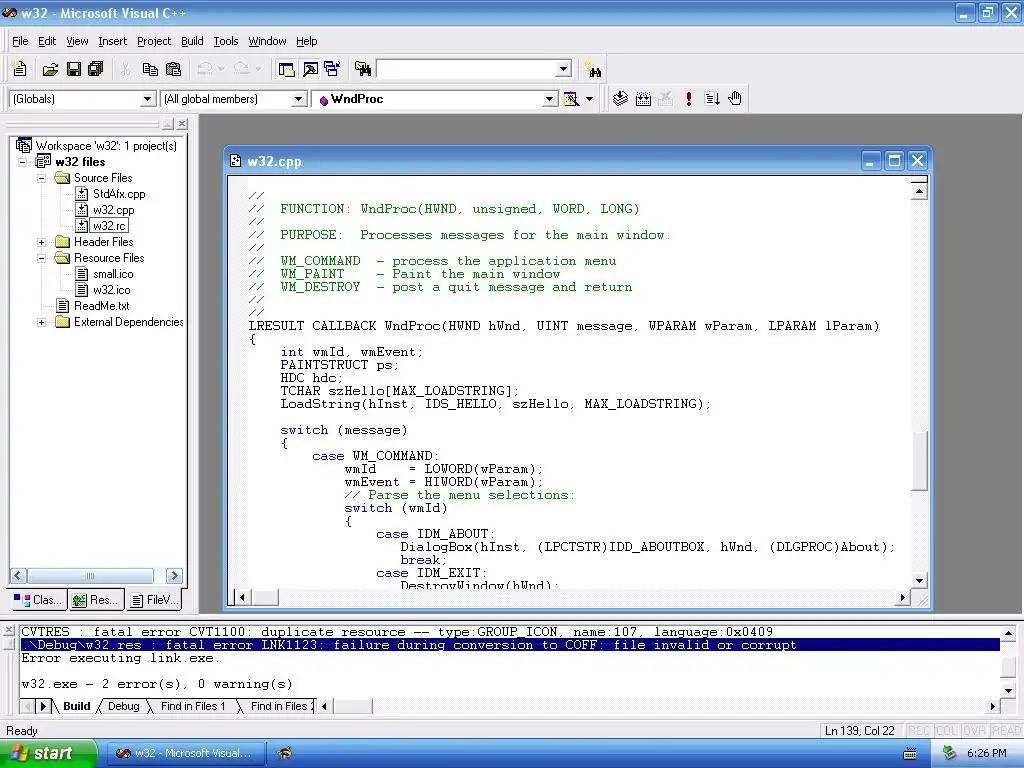The height and width of the screenshot is (768, 1024).
Task: Select the Build output tab
Action: [x=76, y=706]
